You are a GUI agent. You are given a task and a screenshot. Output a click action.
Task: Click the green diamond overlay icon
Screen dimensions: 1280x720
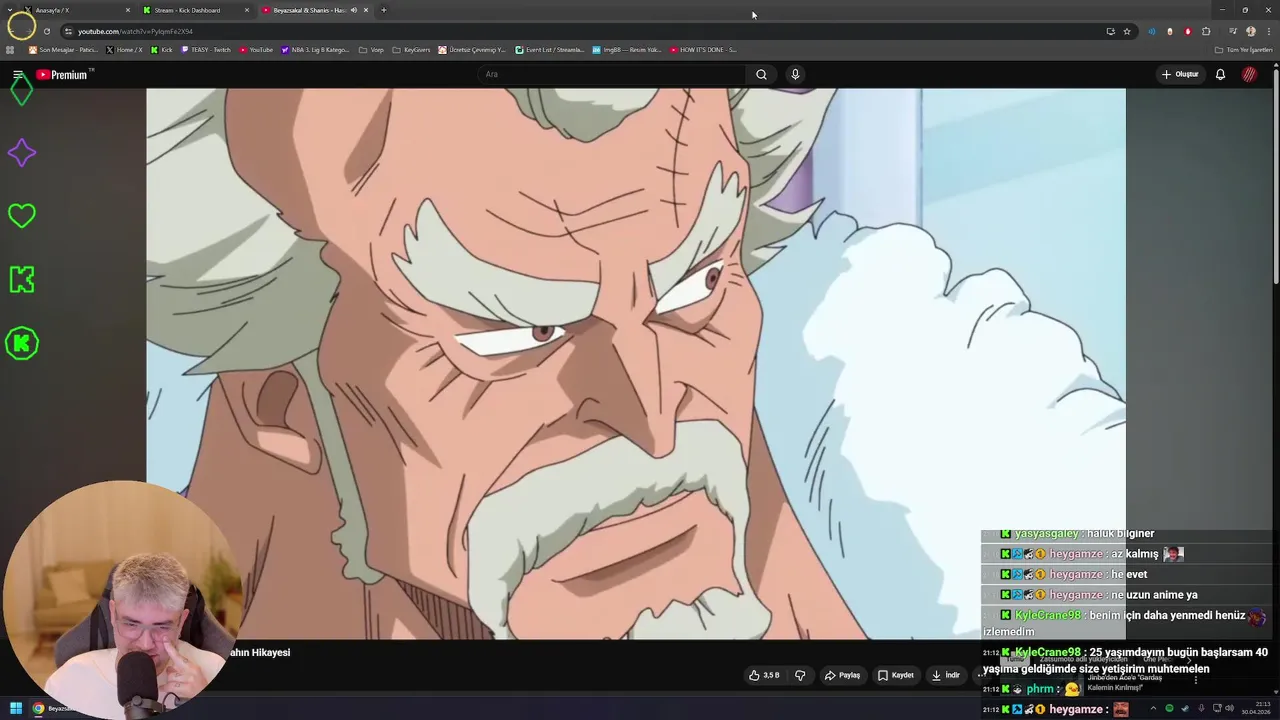21,90
